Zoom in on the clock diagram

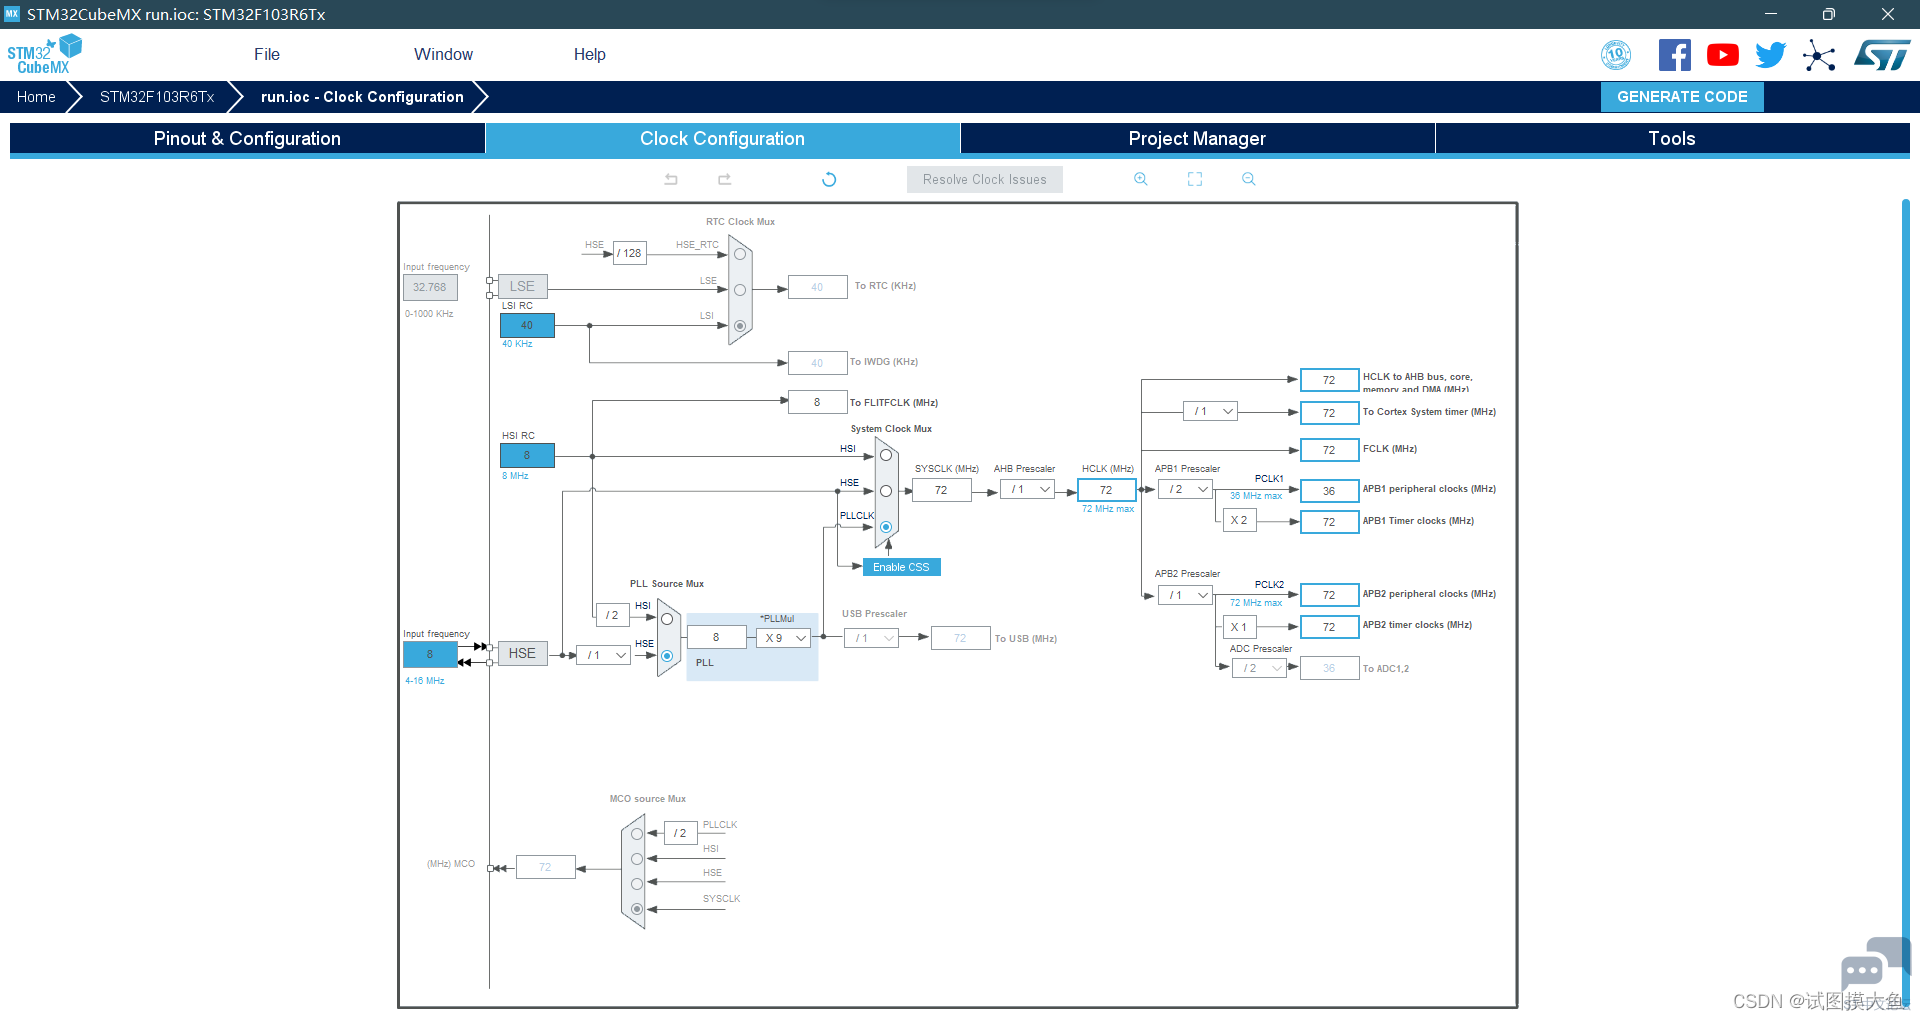[1141, 179]
